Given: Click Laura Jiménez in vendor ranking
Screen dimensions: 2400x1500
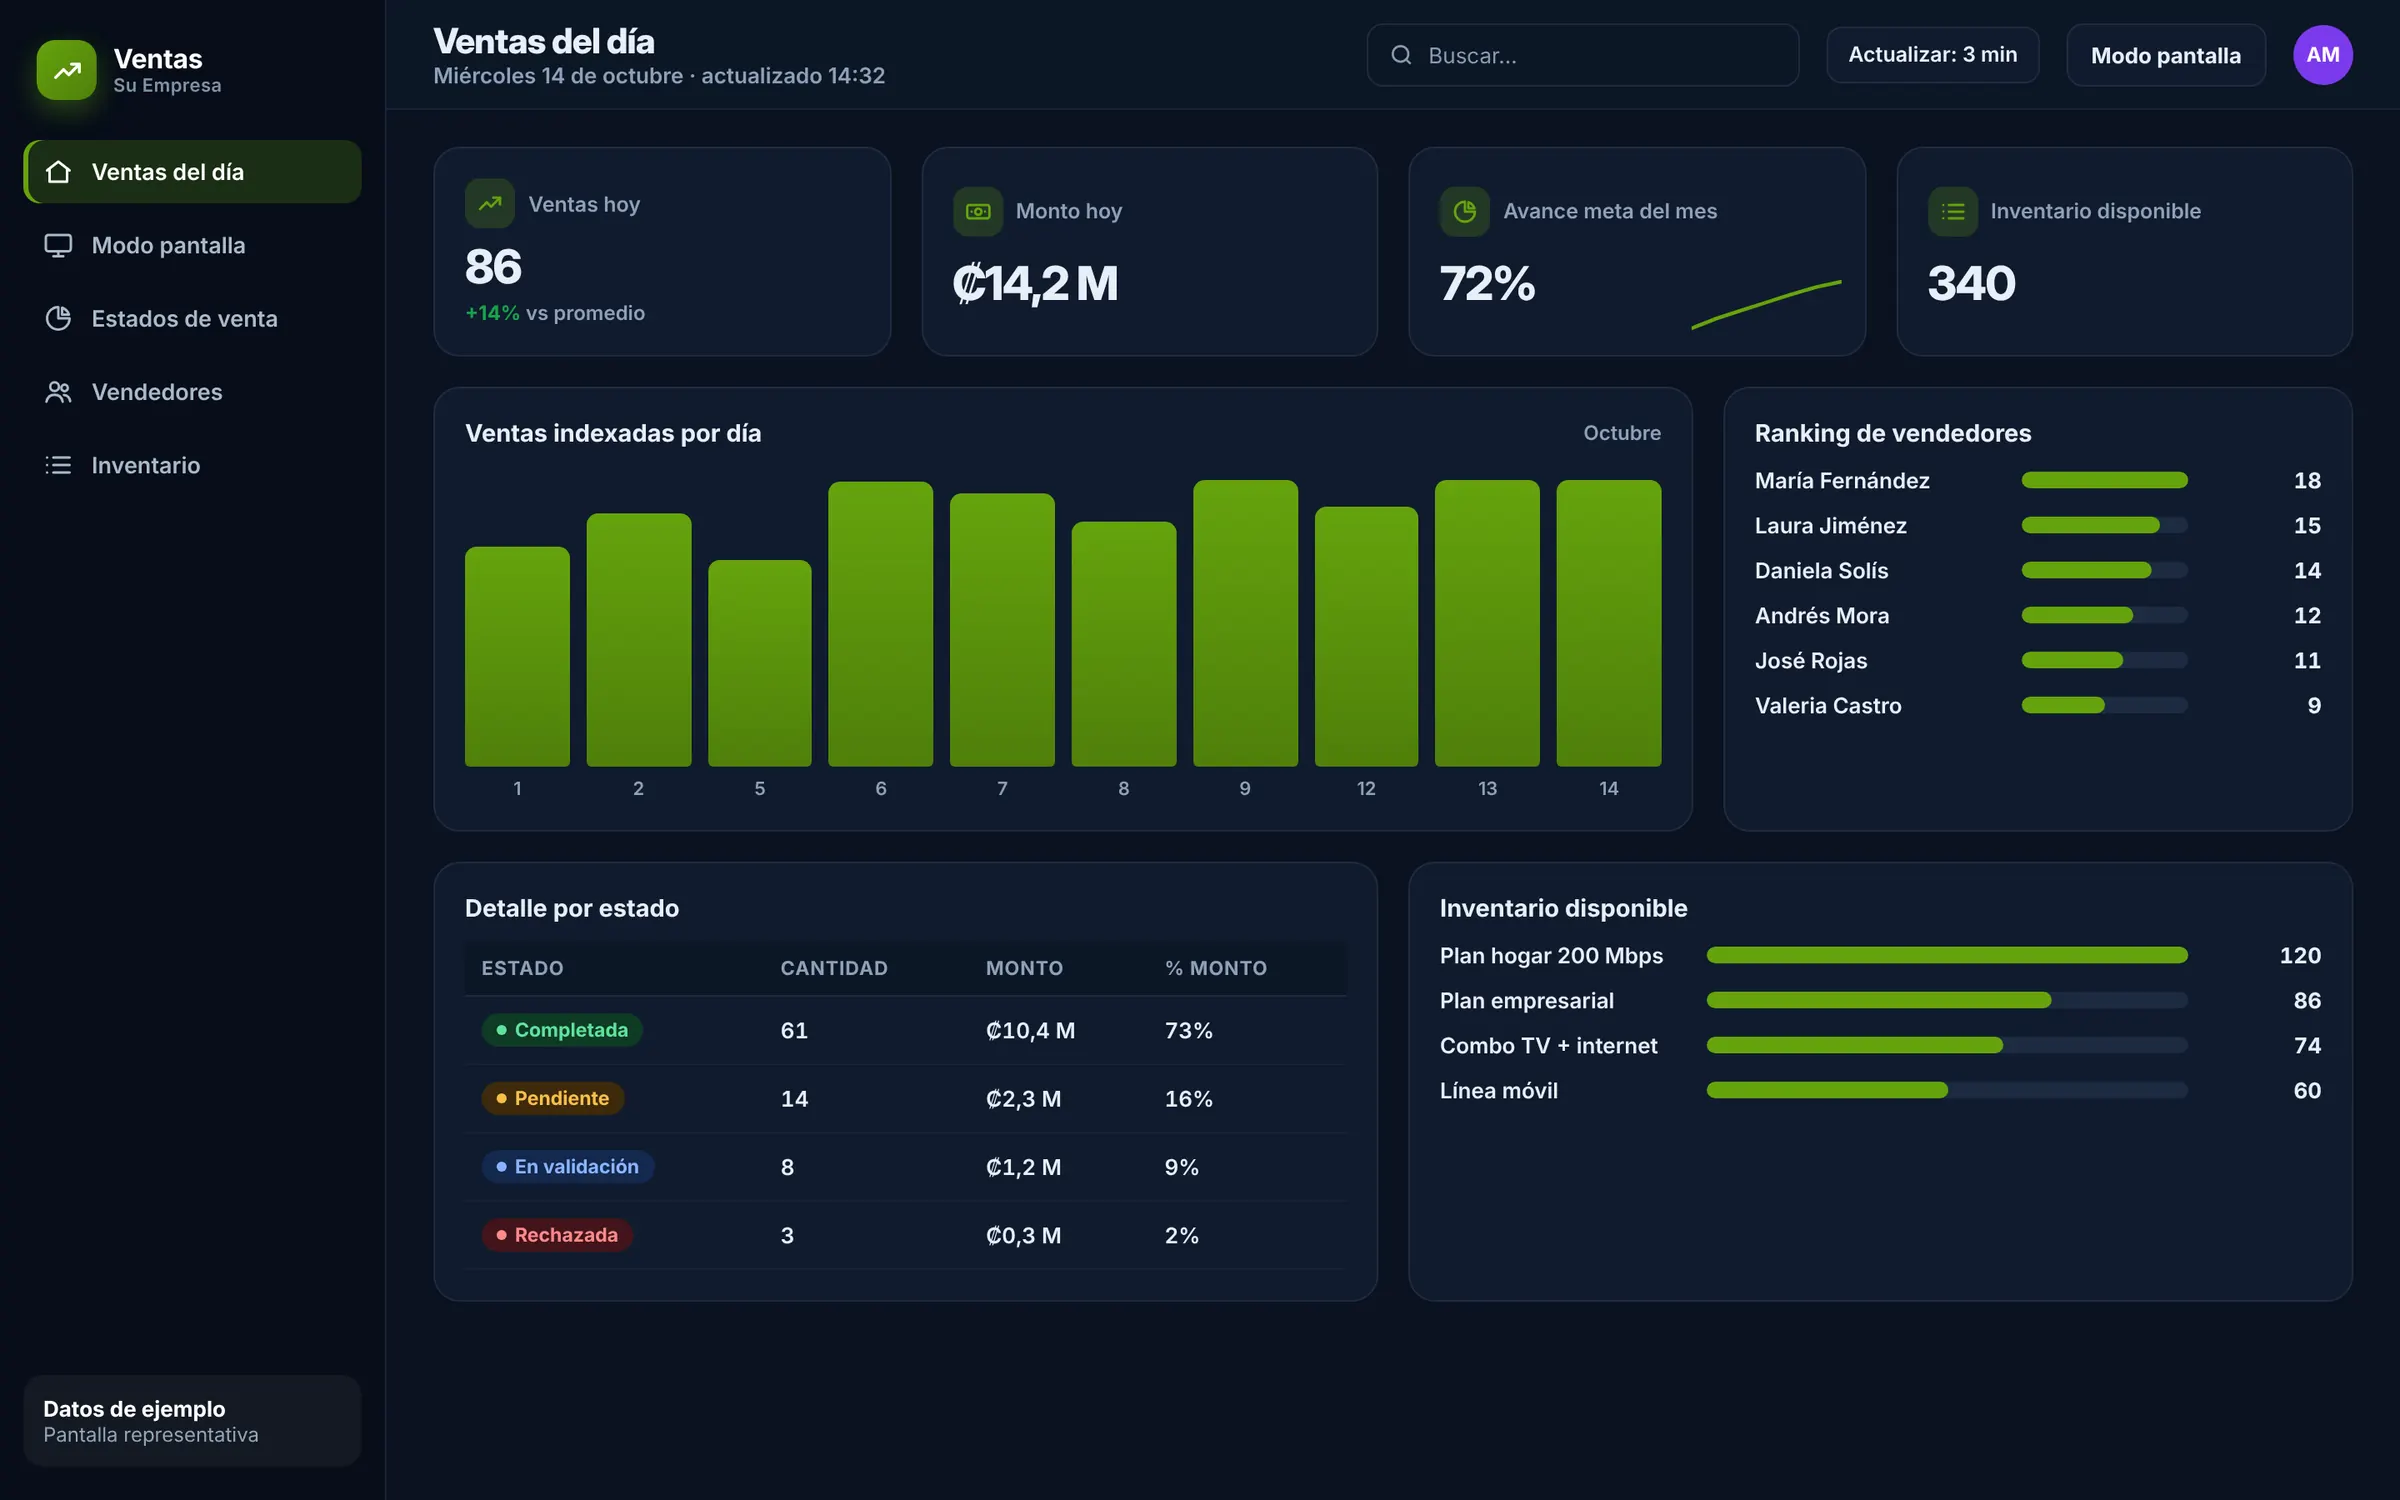Looking at the screenshot, I should tap(1830, 525).
